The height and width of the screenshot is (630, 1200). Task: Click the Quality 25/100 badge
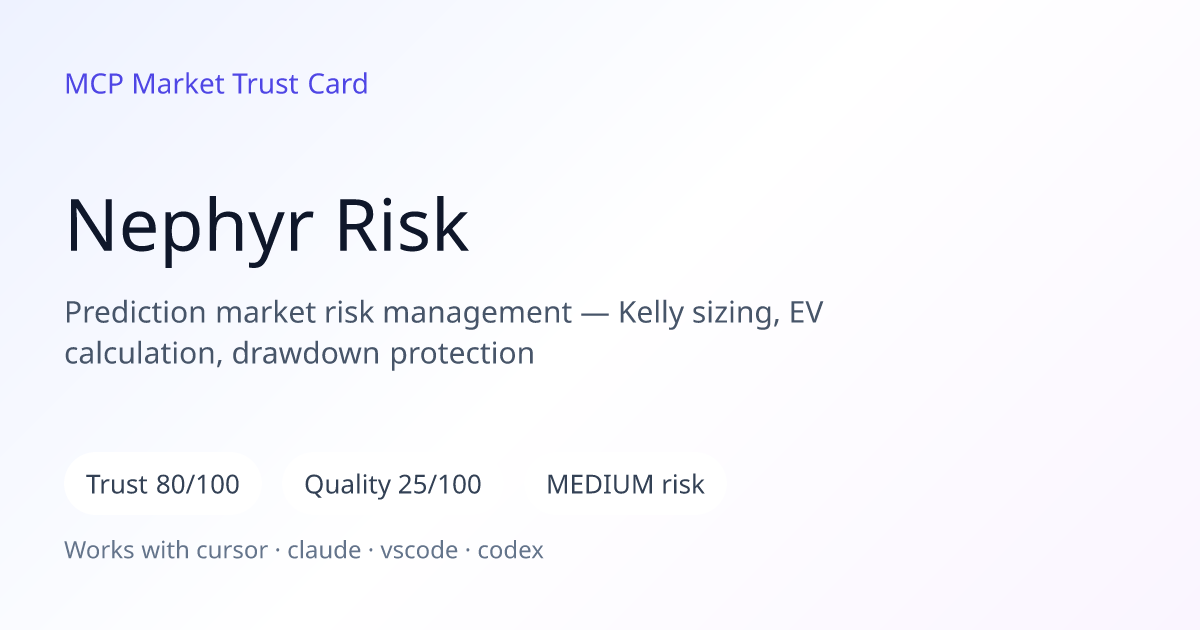(x=393, y=485)
